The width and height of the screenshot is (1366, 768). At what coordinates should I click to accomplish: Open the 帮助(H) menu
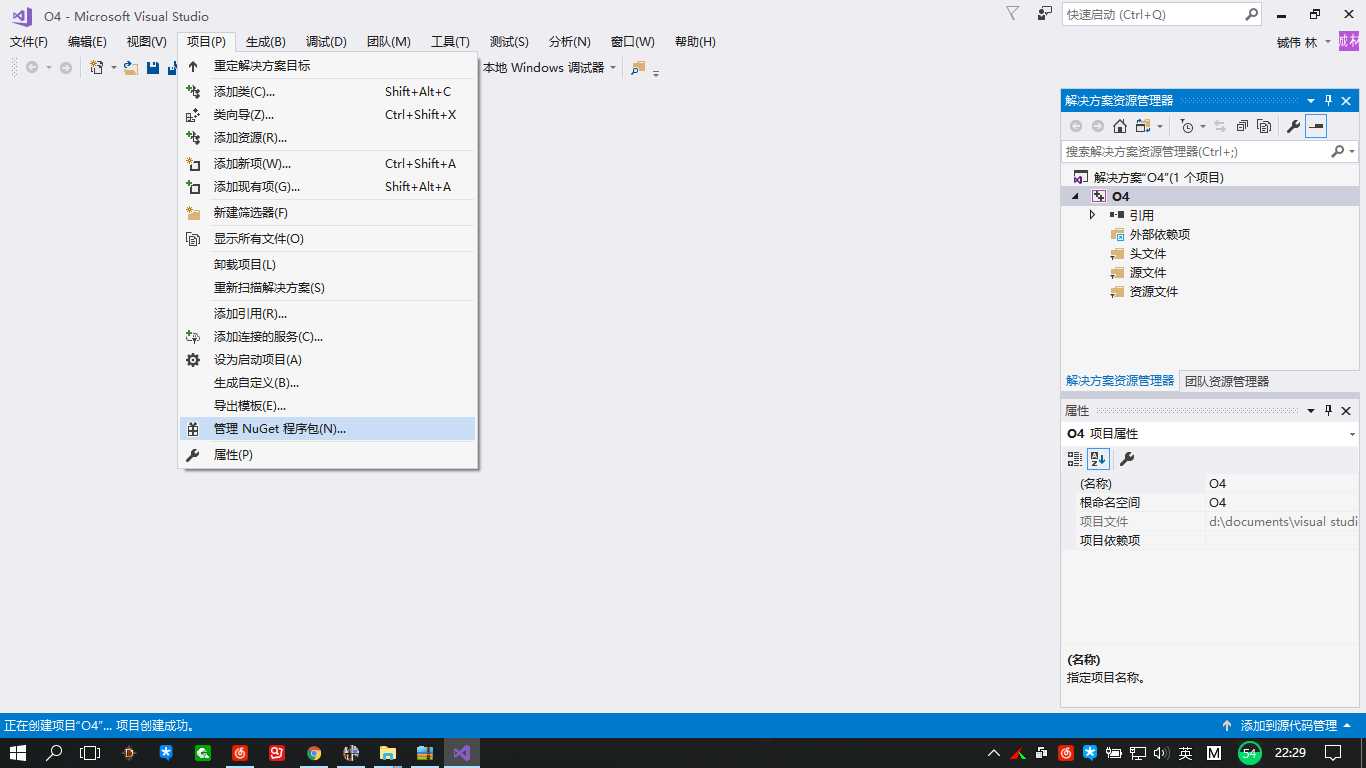pyautogui.click(x=695, y=42)
